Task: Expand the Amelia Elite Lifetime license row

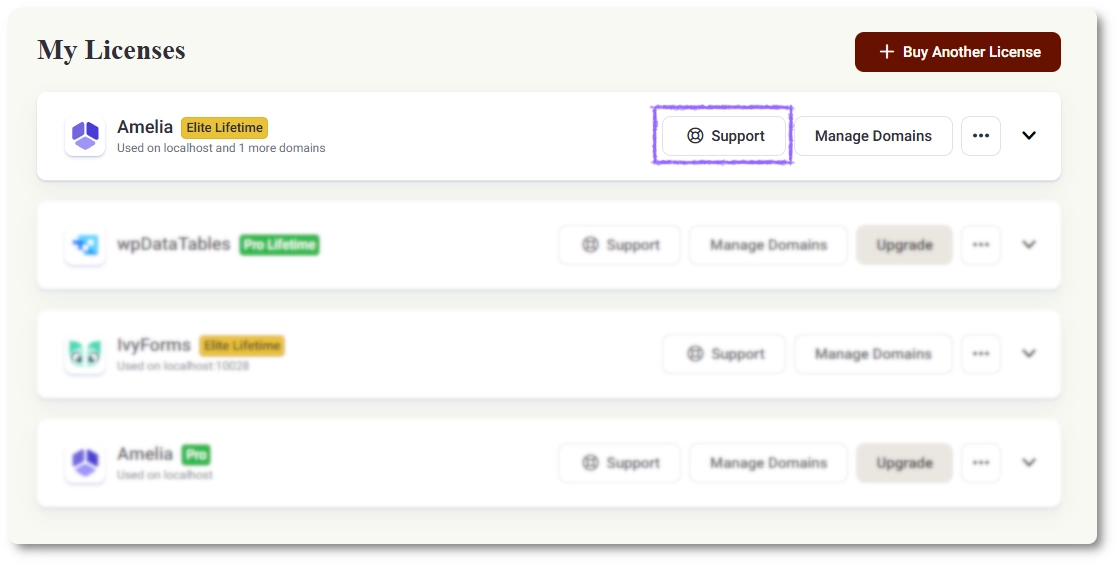Action: click(1029, 136)
